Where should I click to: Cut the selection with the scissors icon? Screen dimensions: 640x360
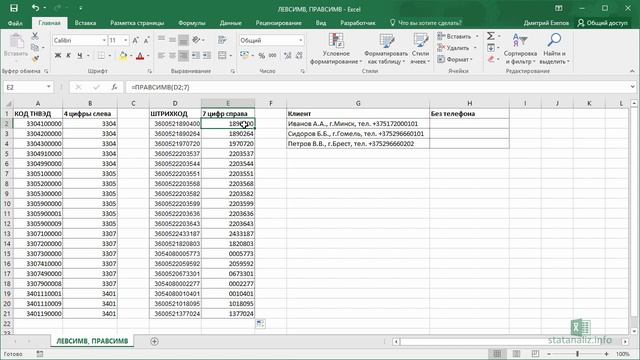pos(35,36)
